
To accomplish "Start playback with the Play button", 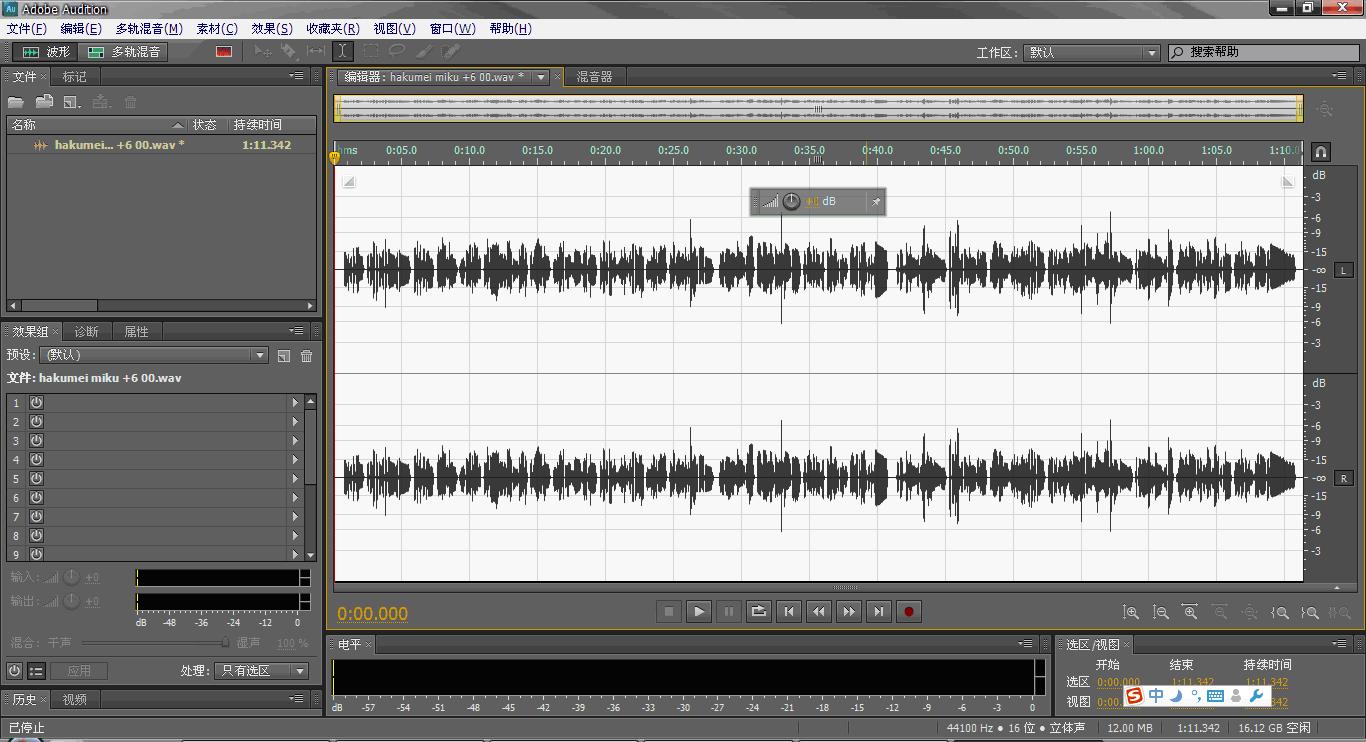I will (x=699, y=611).
